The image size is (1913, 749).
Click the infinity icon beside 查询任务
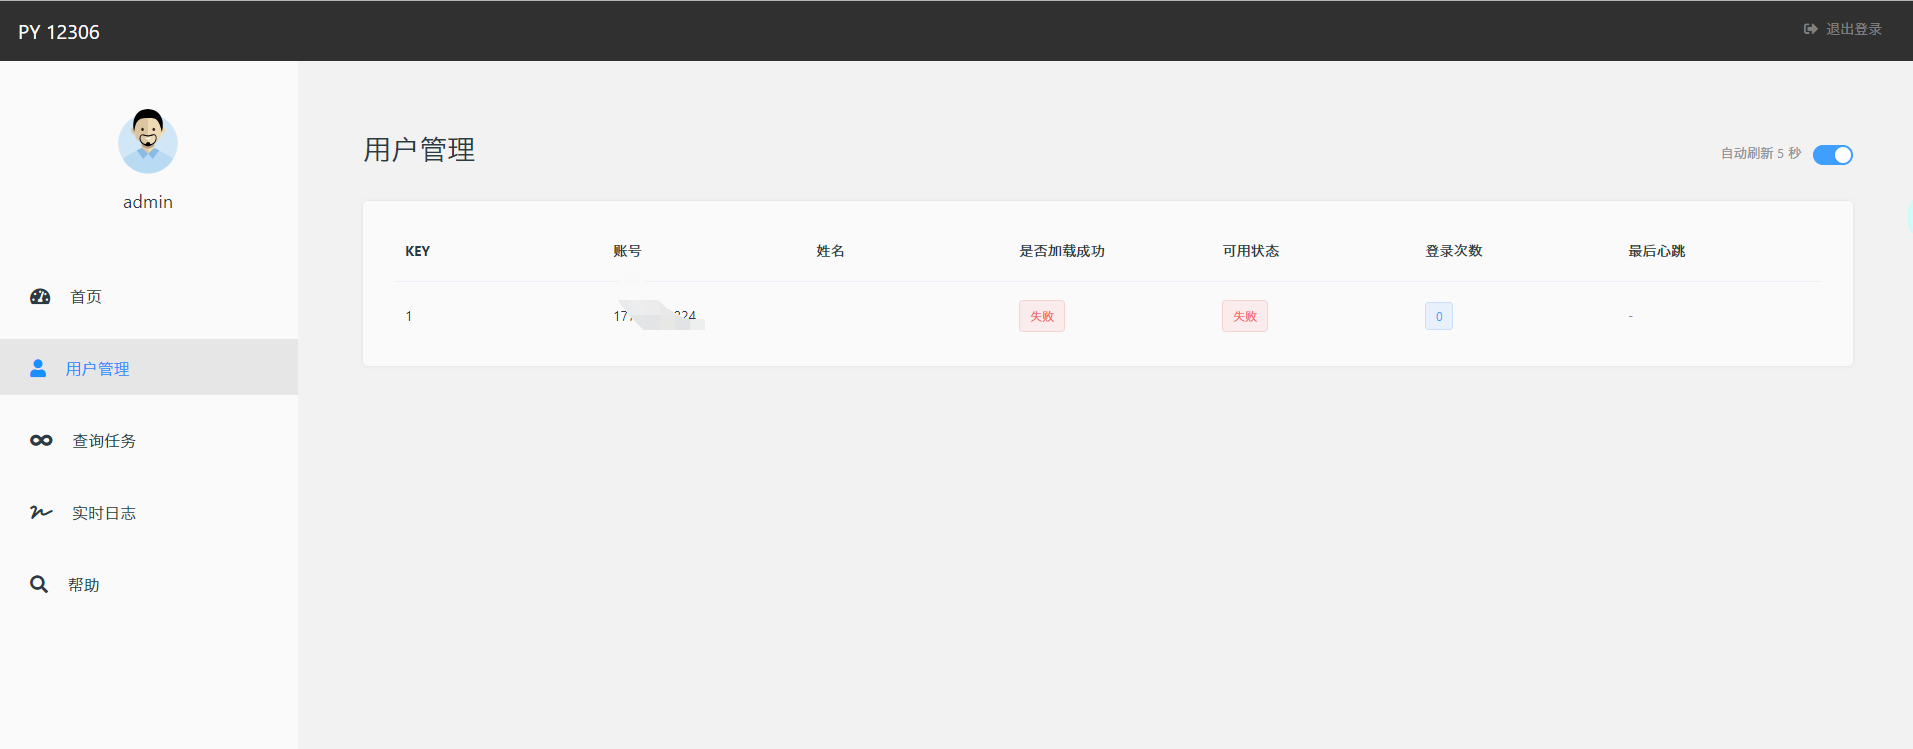(x=41, y=441)
